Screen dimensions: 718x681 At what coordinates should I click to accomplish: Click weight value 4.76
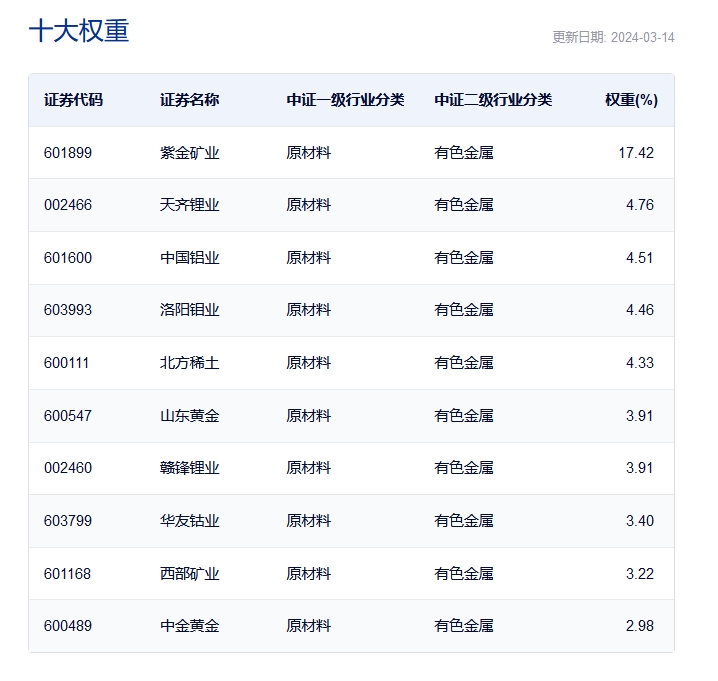(640, 205)
